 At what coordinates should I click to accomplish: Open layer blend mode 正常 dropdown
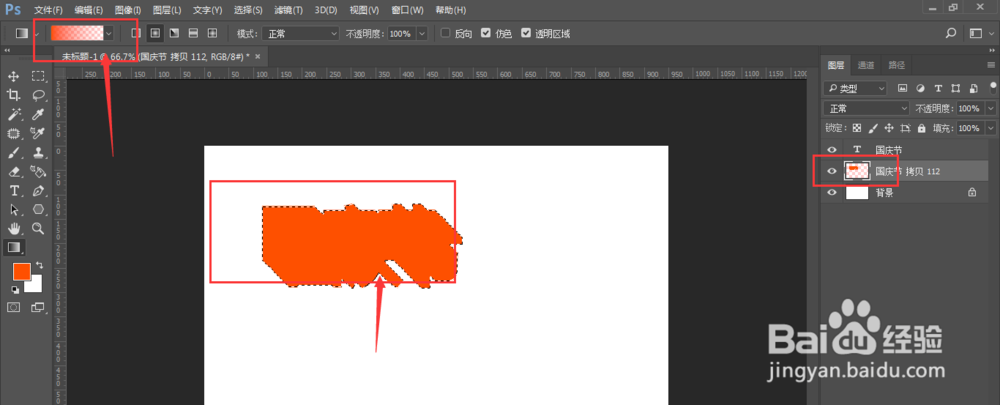pos(866,108)
